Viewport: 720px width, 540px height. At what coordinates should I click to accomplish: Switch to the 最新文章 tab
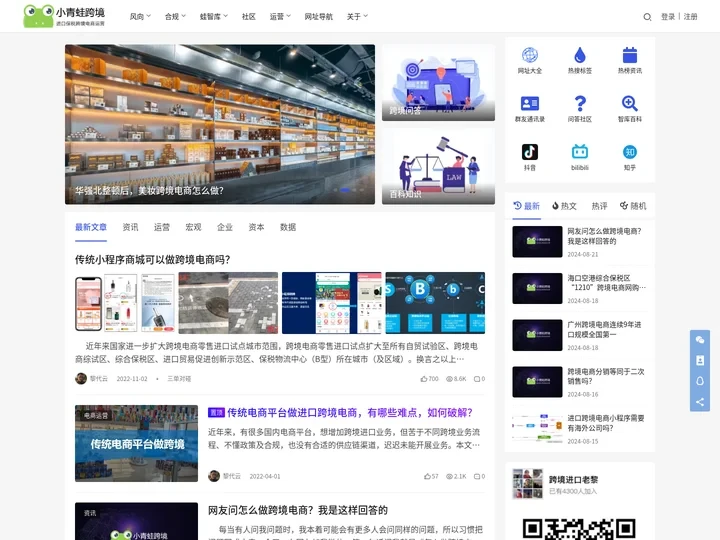point(91,227)
